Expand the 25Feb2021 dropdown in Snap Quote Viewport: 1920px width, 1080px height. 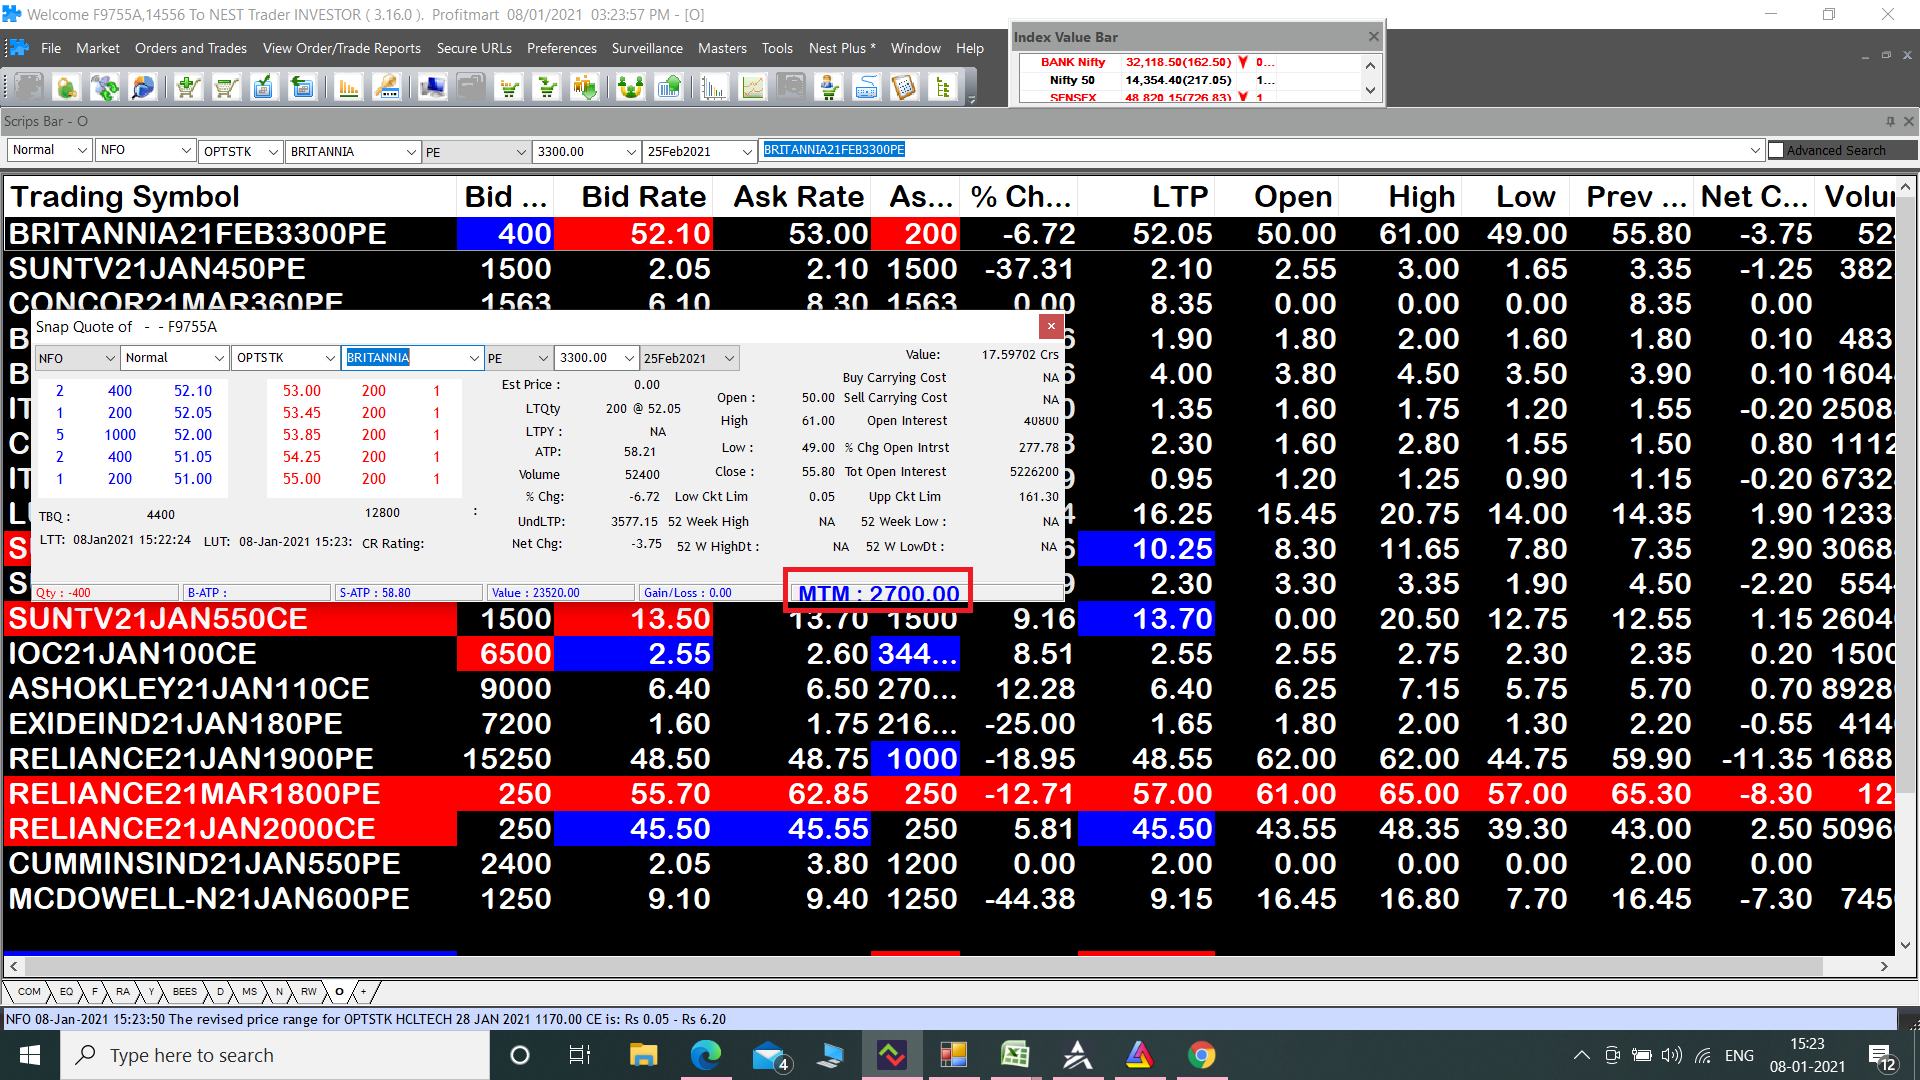point(729,358)
